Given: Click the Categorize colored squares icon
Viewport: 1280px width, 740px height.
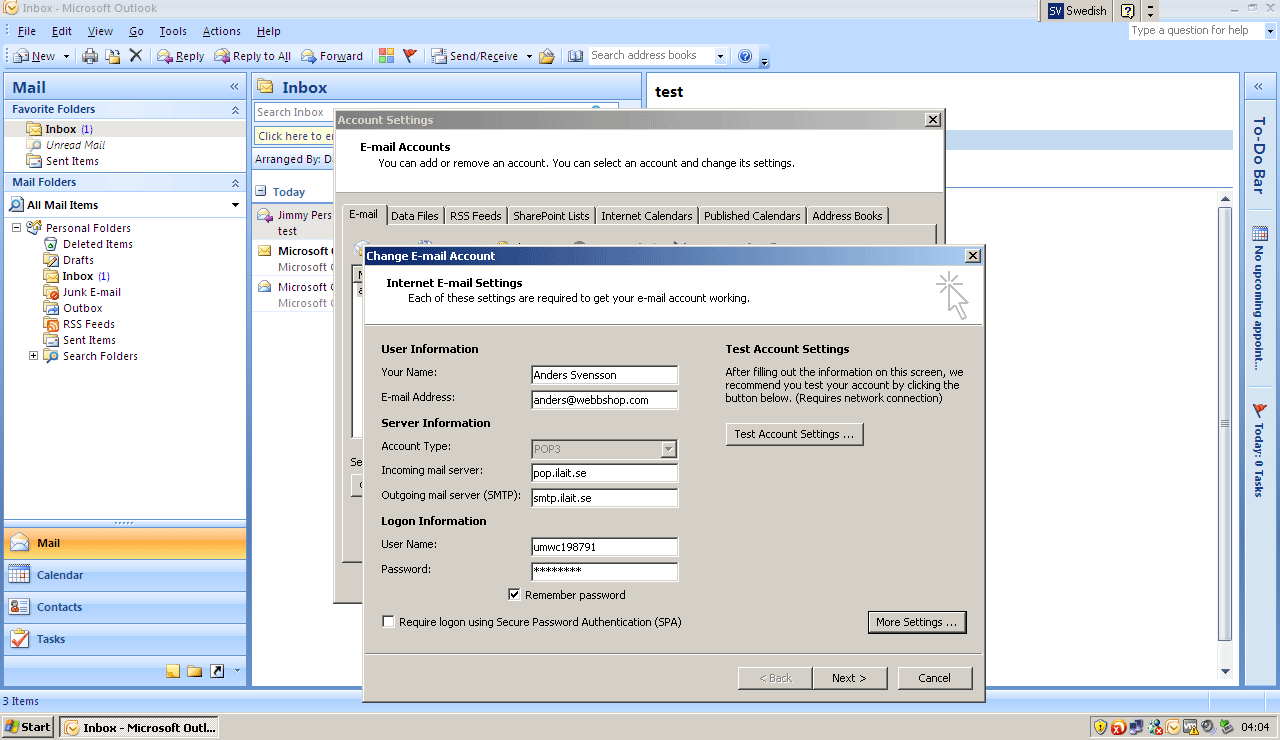Looking at the screenshot, I should click(387, 56).
